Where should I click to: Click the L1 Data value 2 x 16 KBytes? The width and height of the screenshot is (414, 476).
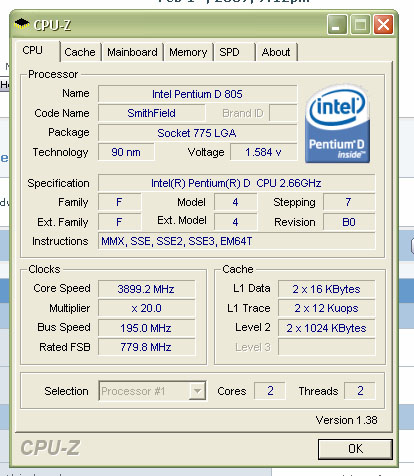[327, 289]
